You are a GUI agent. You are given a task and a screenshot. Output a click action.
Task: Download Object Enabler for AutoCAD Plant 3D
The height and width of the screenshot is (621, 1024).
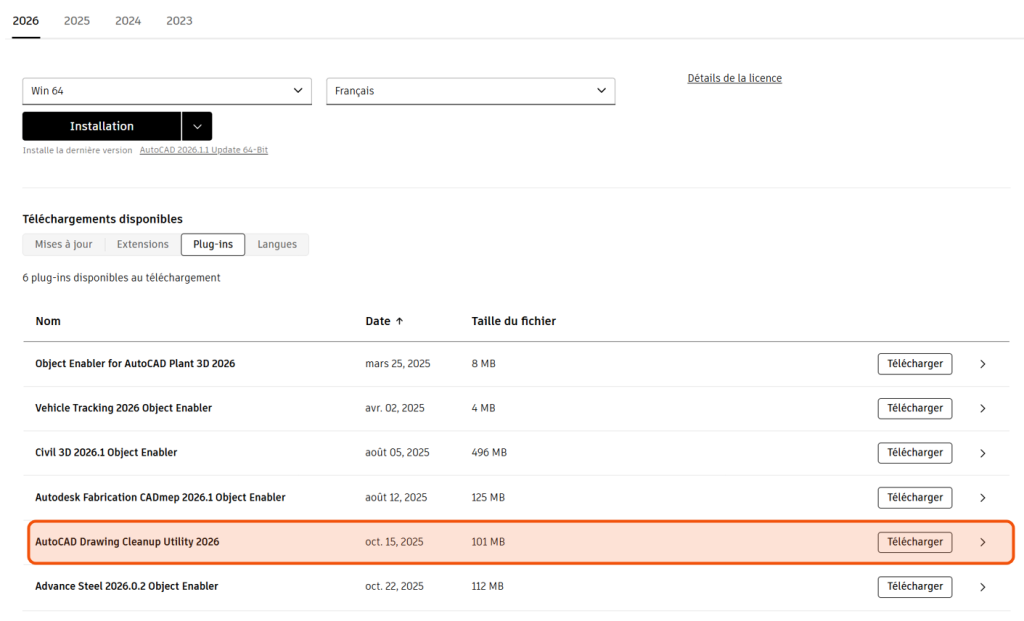914,364
